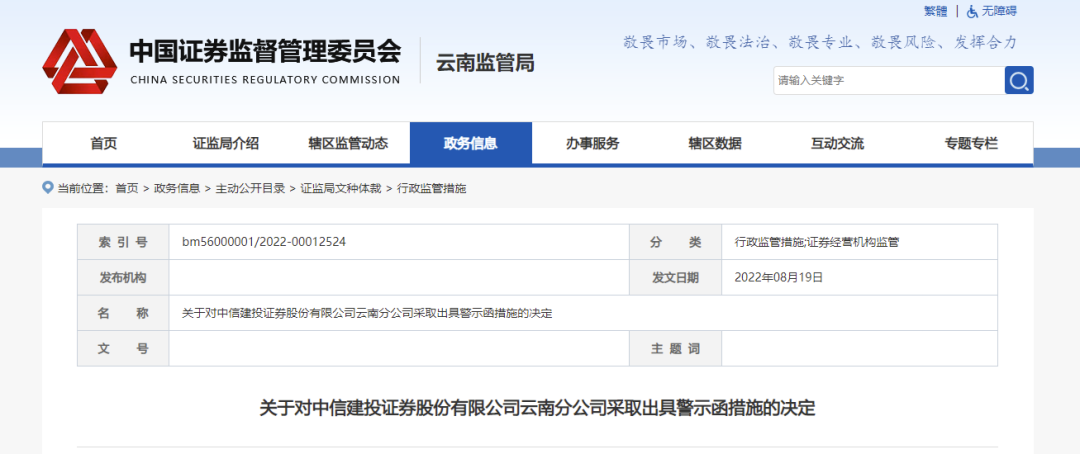
Task: Click the 主题词 label cell
Action: 675,349
